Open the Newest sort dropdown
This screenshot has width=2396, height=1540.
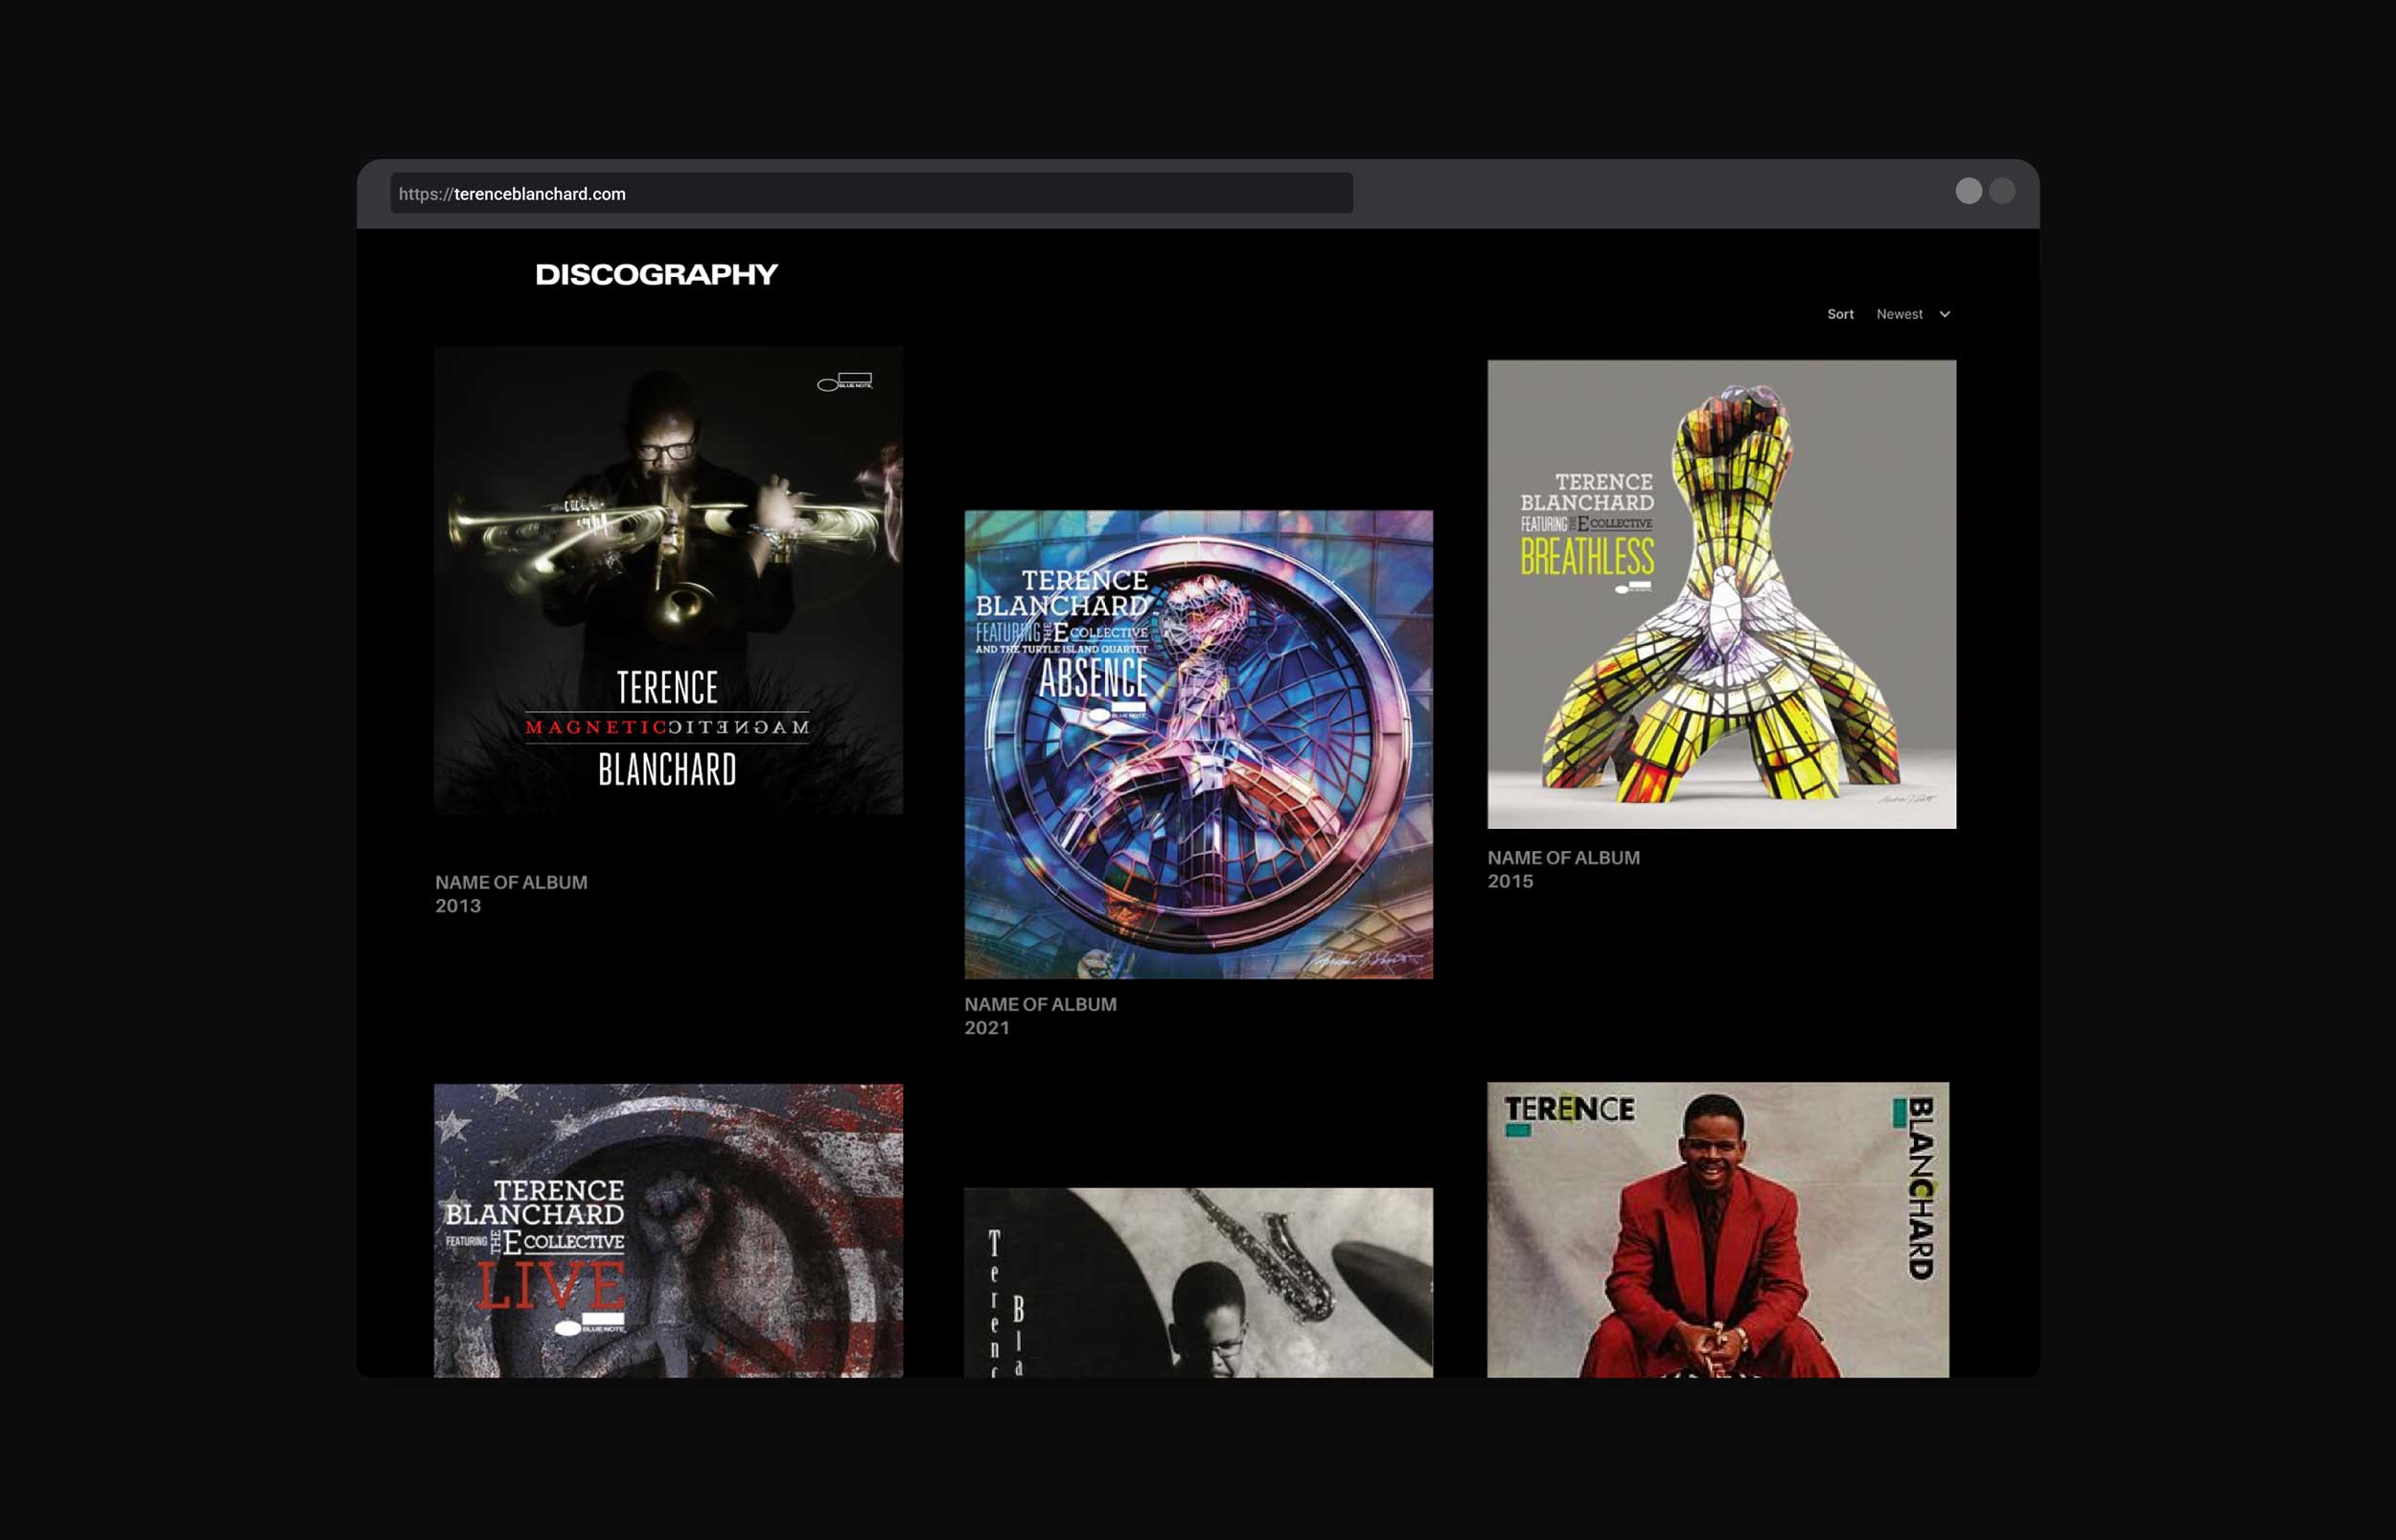[x=1912, y=314]
